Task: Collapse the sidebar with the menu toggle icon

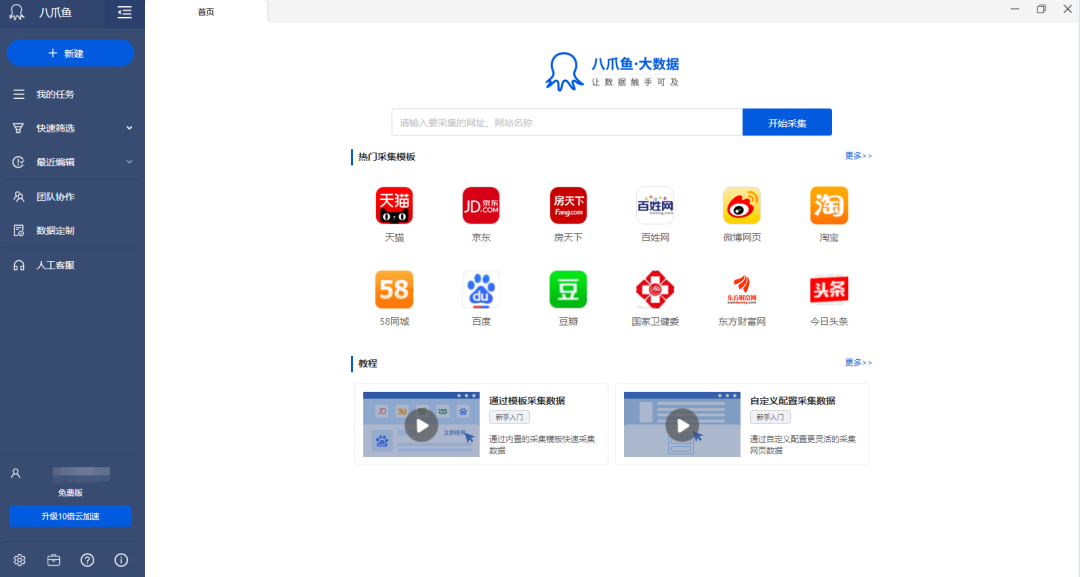Action: [x=125, y=12]
